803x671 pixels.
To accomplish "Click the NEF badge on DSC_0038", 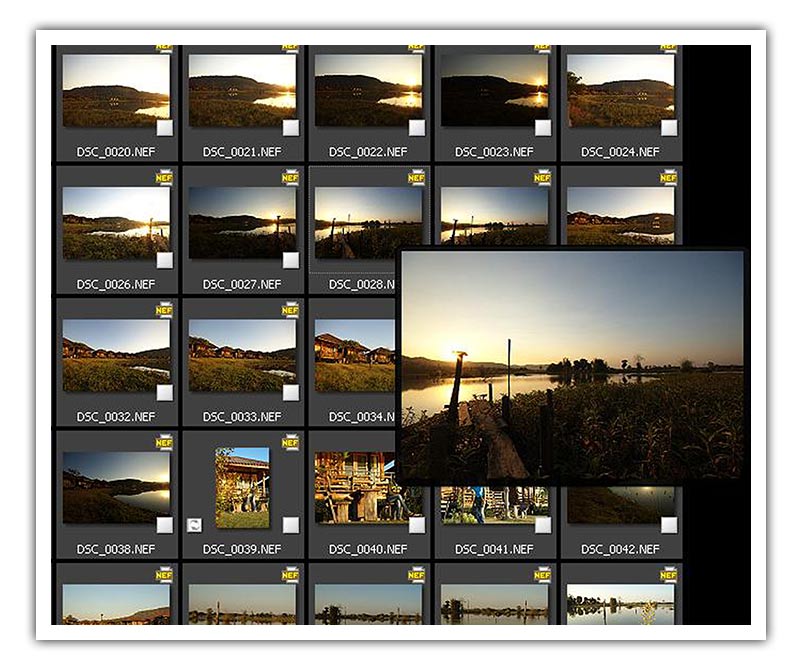I will click(x=164, y=442).
